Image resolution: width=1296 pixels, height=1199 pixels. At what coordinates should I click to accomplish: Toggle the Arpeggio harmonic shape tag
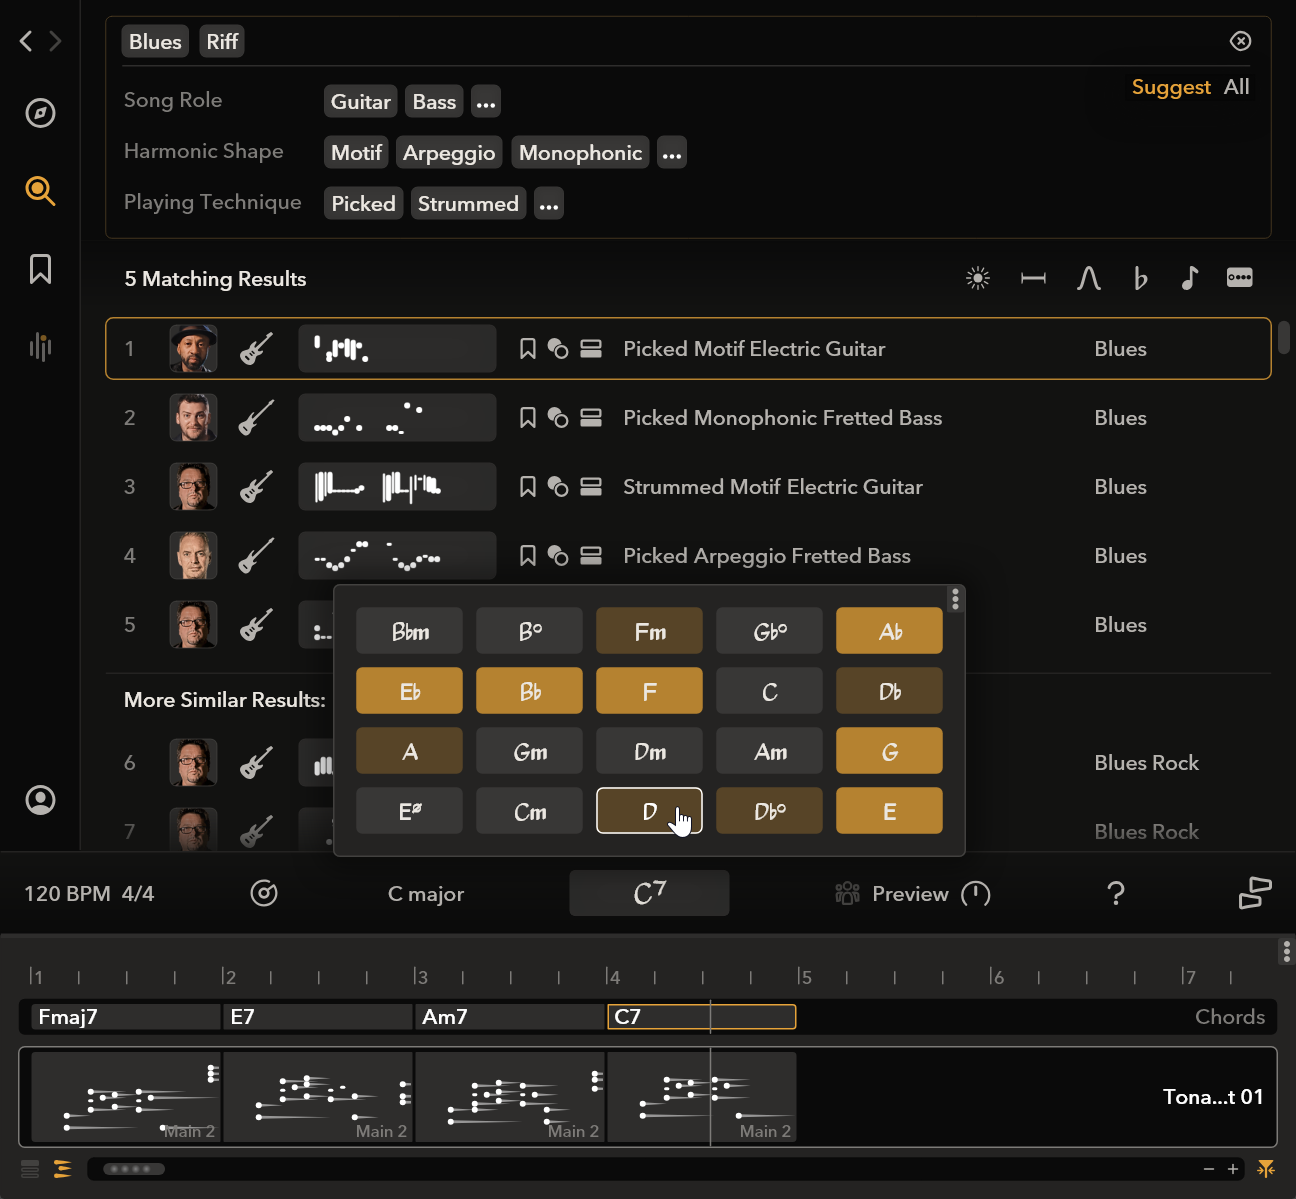point(449,153)
